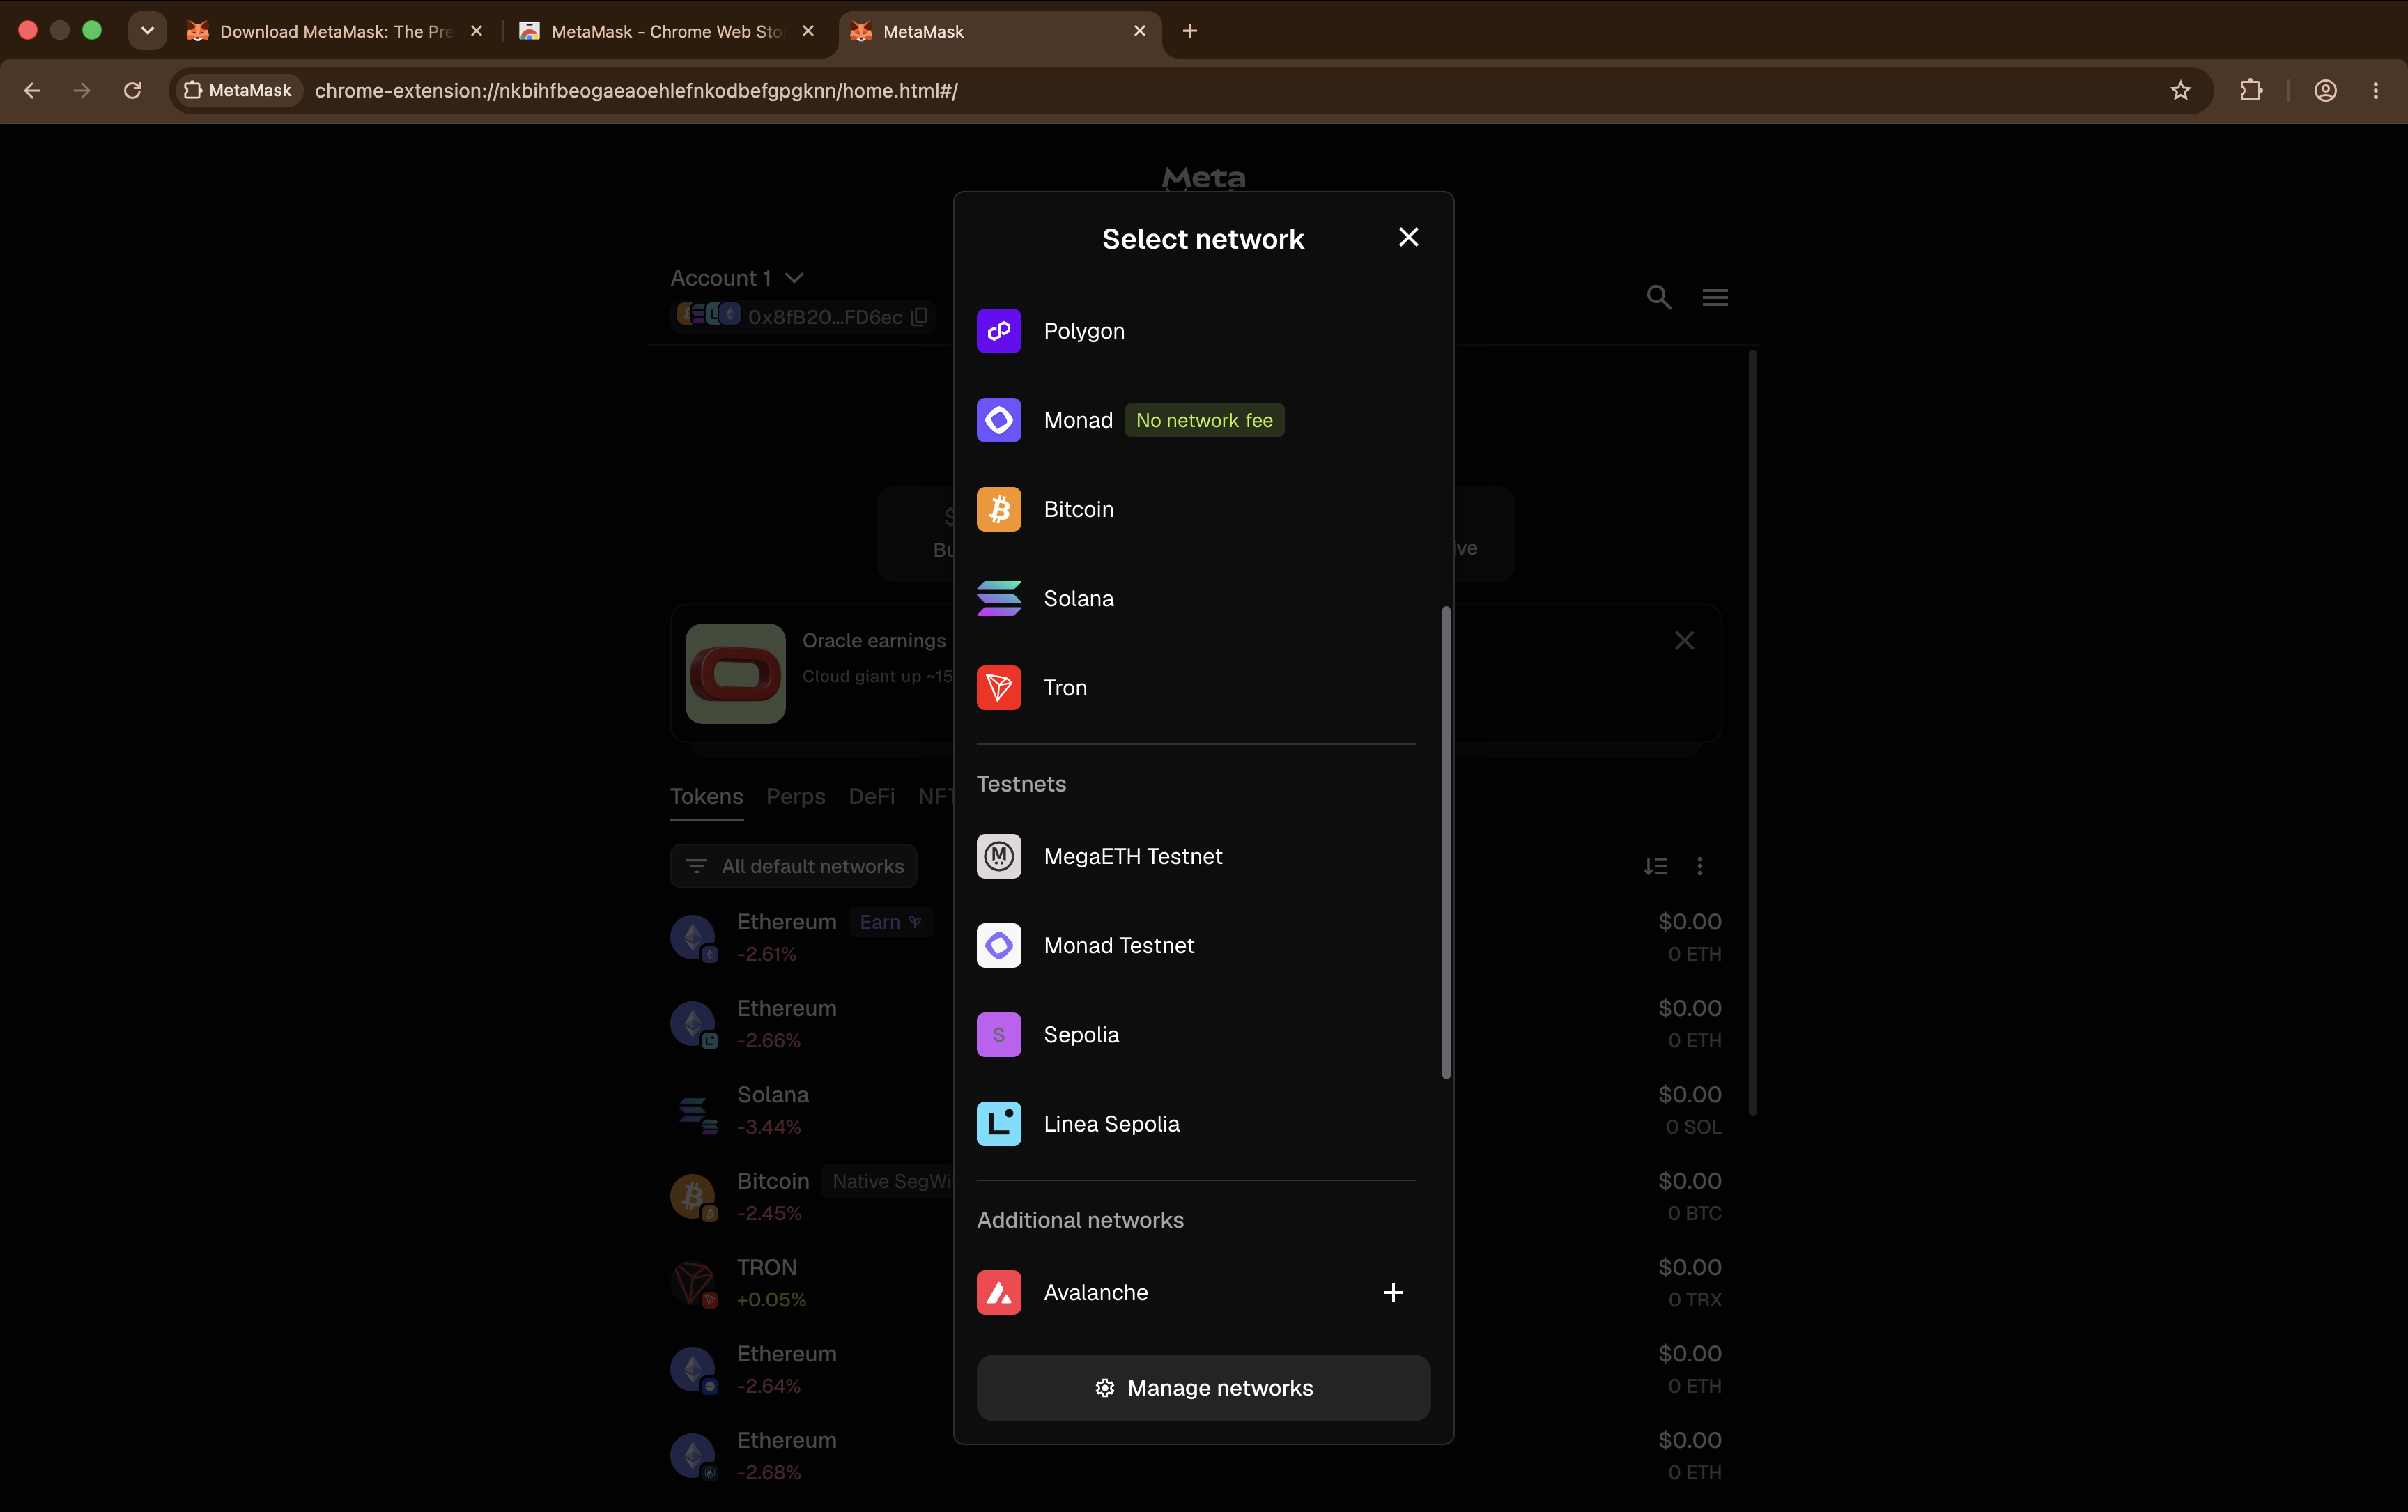Click the browser address bar URL

(x=636, y=91)
